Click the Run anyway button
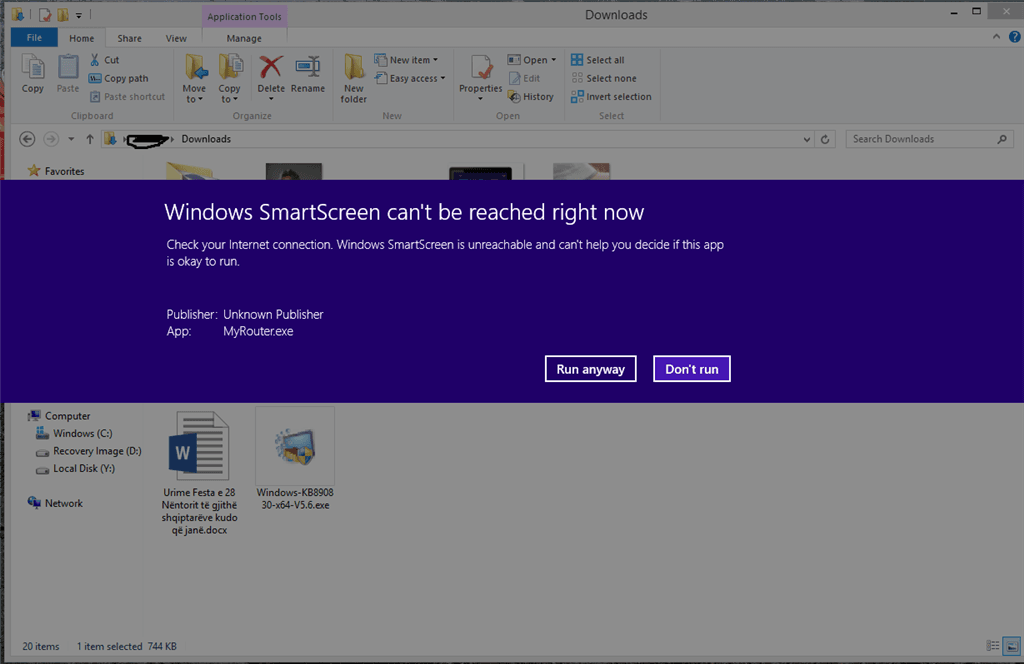This screenshot has height=664, width=1024. pyautogui.click(x=590, y=369)
